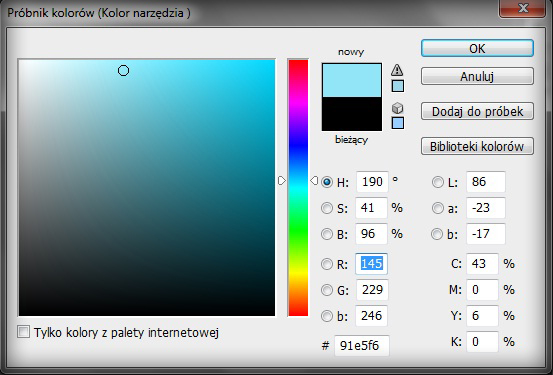Confirm the color with OK

pos(477,48)
